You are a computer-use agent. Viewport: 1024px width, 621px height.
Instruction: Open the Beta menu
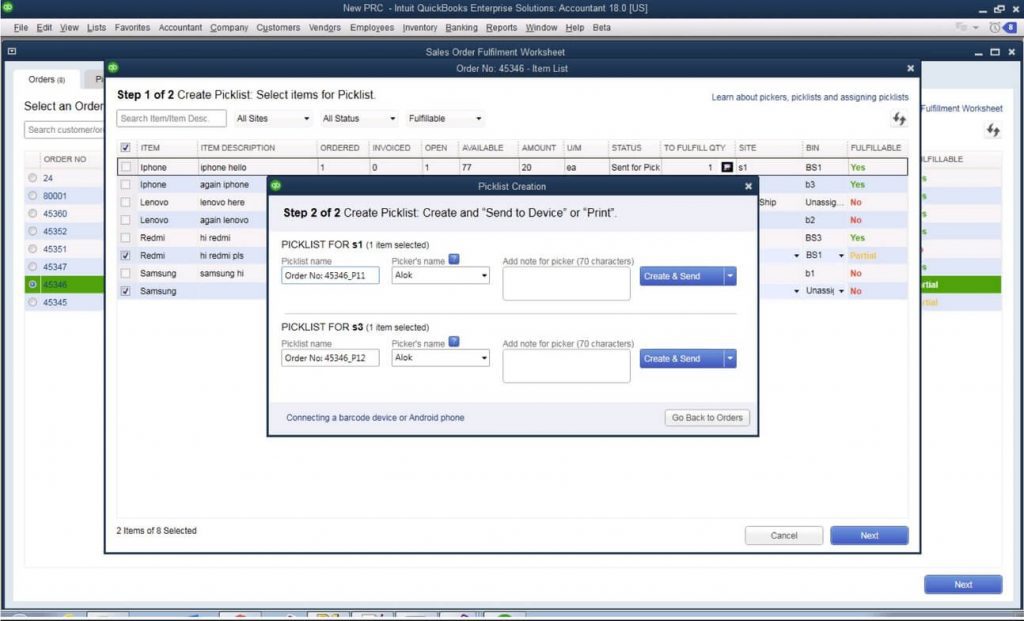coord(601,27)
